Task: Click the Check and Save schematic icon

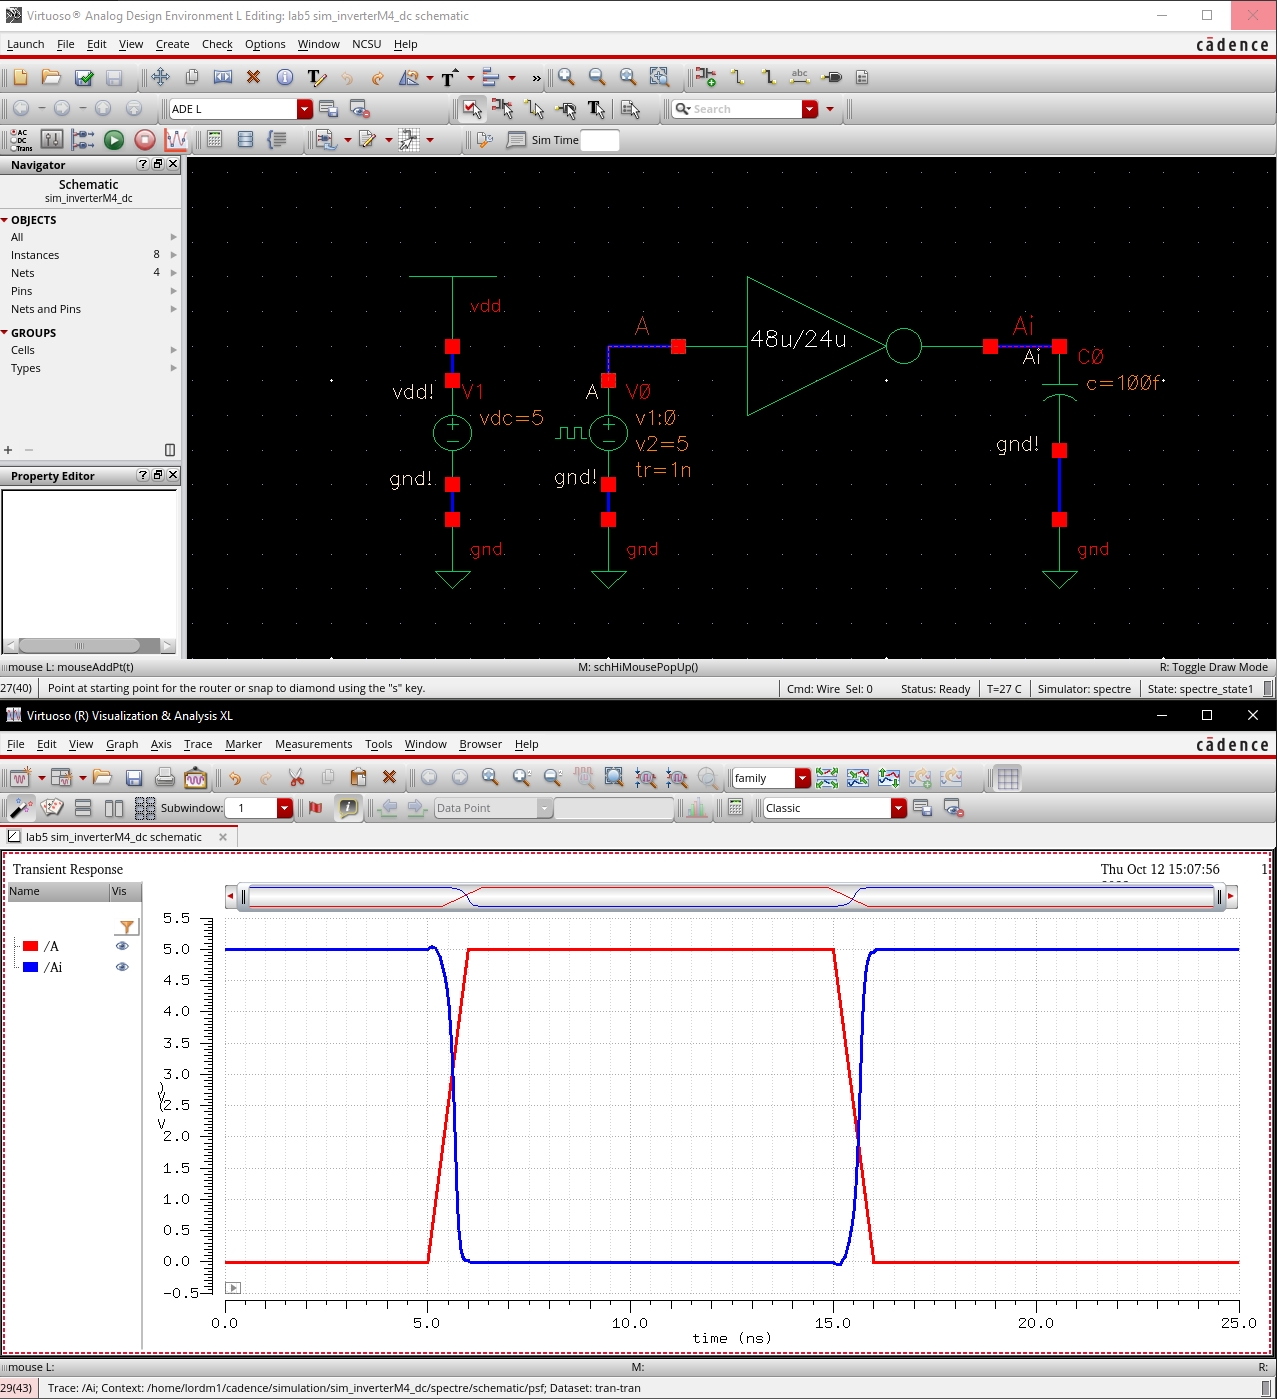Action: click(x=84, y=77)
